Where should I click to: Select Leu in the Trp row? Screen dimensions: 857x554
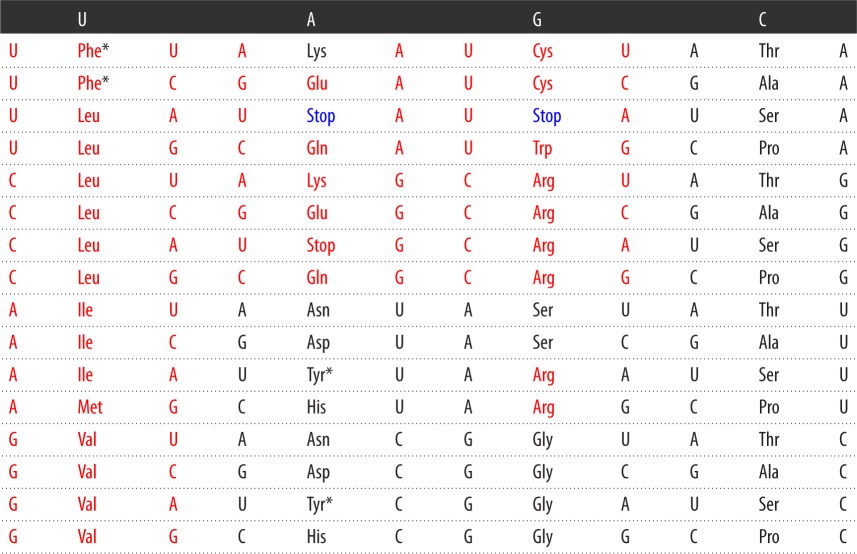[x=89, y=148]
